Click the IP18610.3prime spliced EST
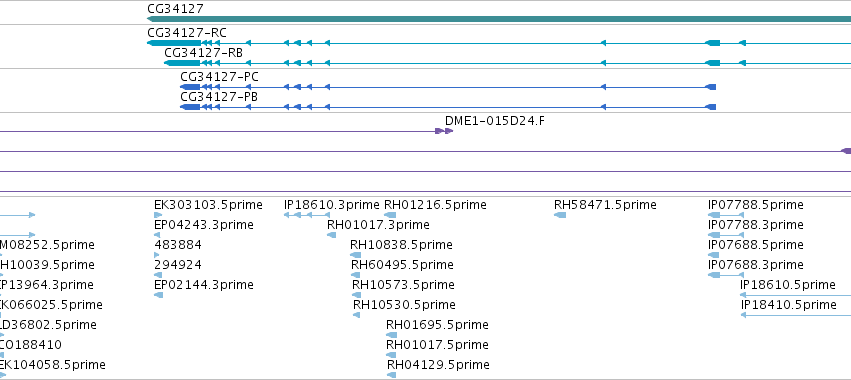This screenshot has height=380, width=851. (x=307, y=215)
